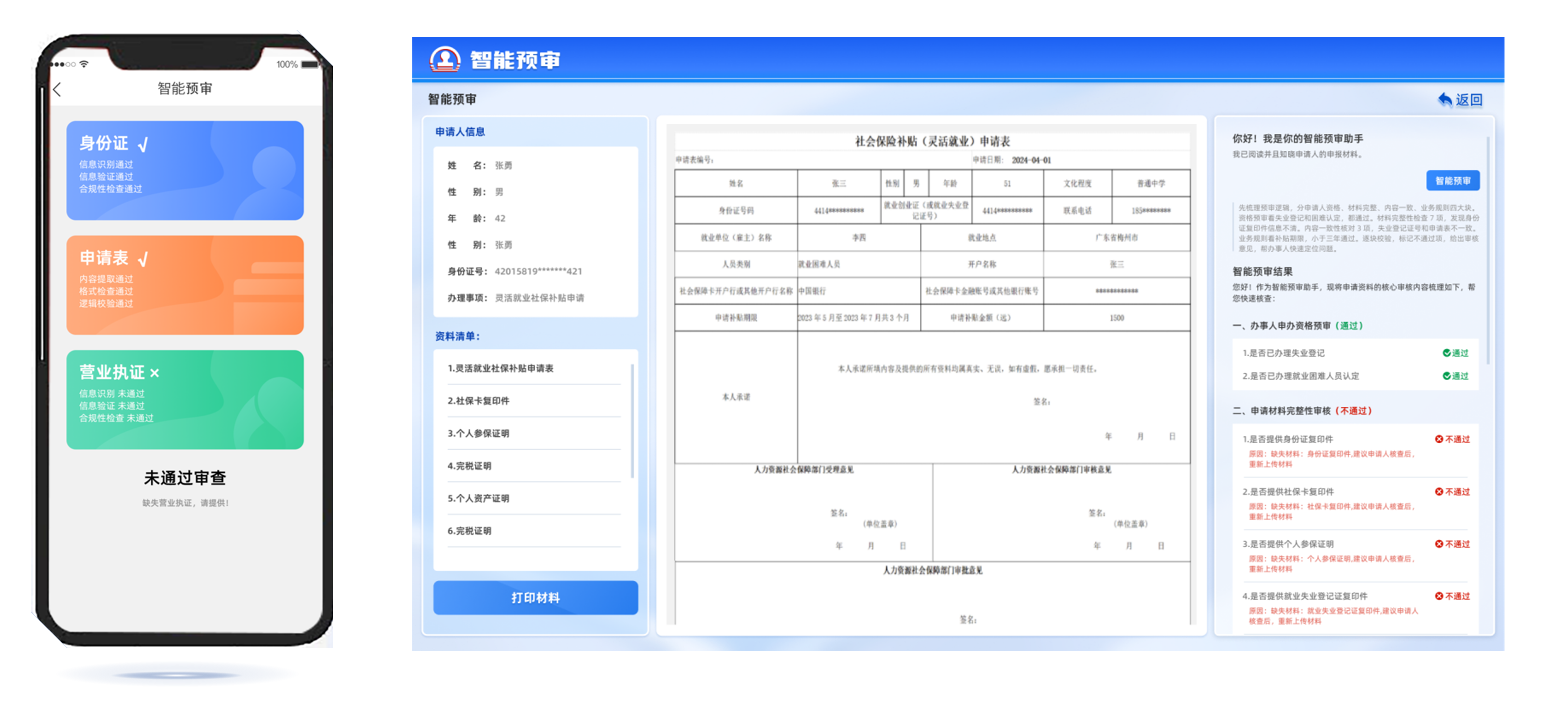The width and height of the screenshot is (1541, 717).
Task: Click the blue return arrow beside 返回
Action: [x=1445, y=100]
